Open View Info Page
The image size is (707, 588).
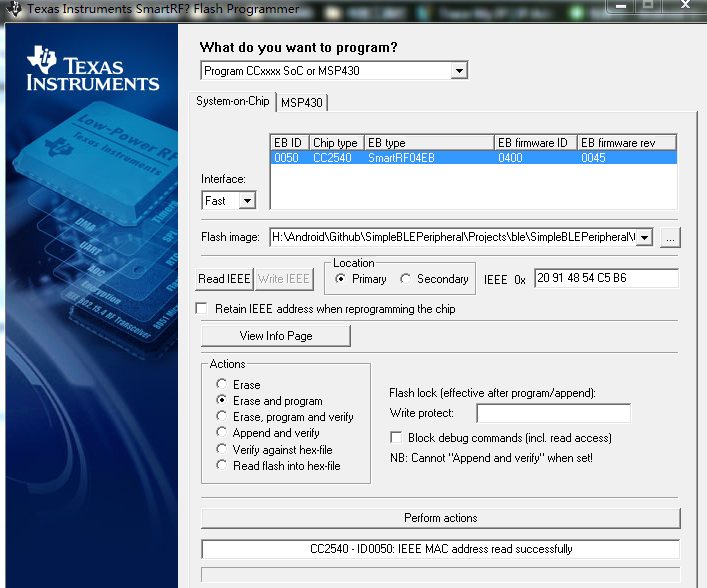(276, 336)
